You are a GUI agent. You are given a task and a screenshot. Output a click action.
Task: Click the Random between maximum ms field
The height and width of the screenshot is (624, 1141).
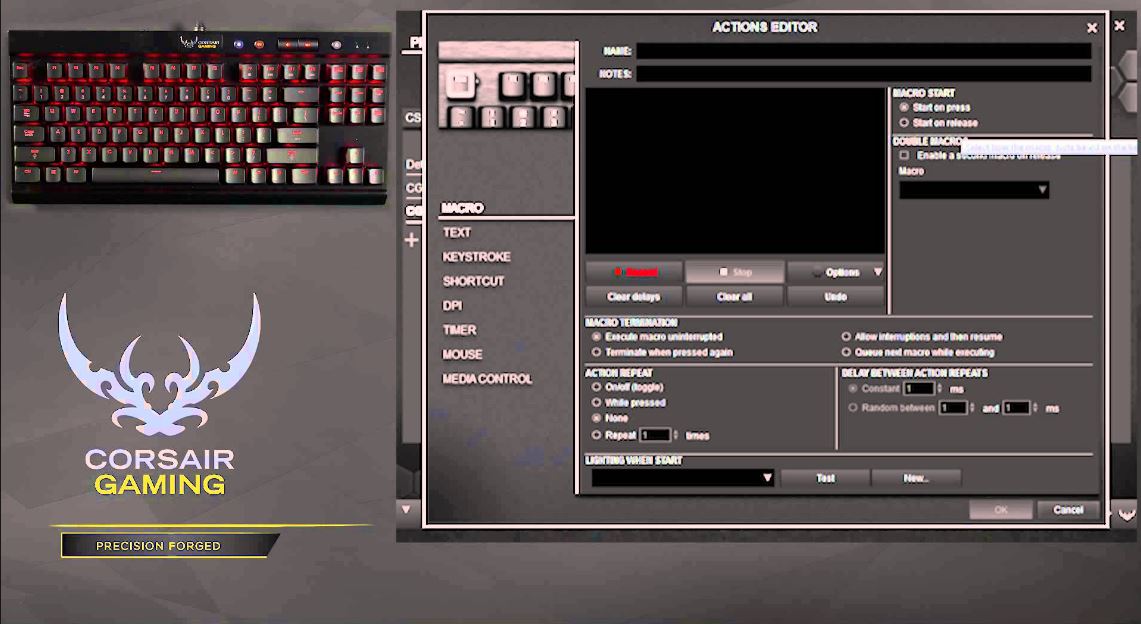pyautogui.click(x=1017, y=408)
